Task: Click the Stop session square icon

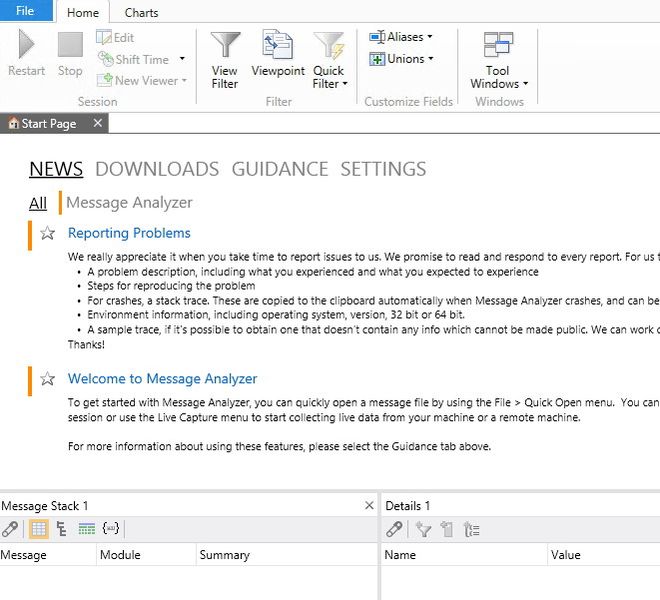Action: point(70,44)
